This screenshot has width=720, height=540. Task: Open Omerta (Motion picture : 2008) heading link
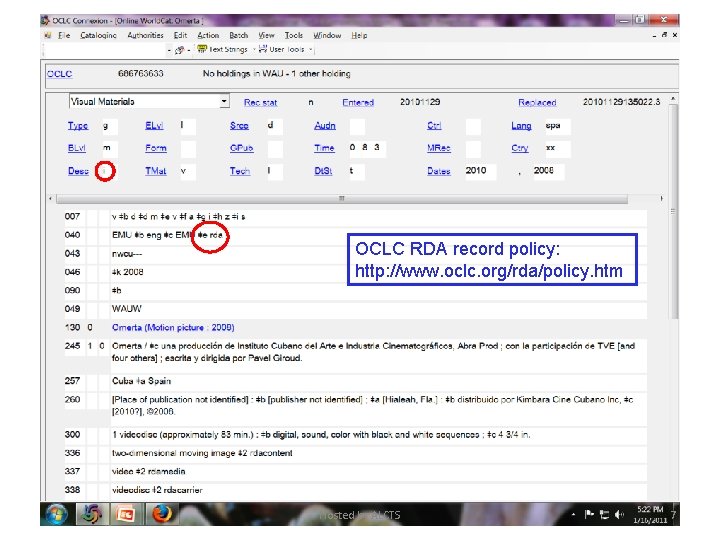[x=173, y=327]
